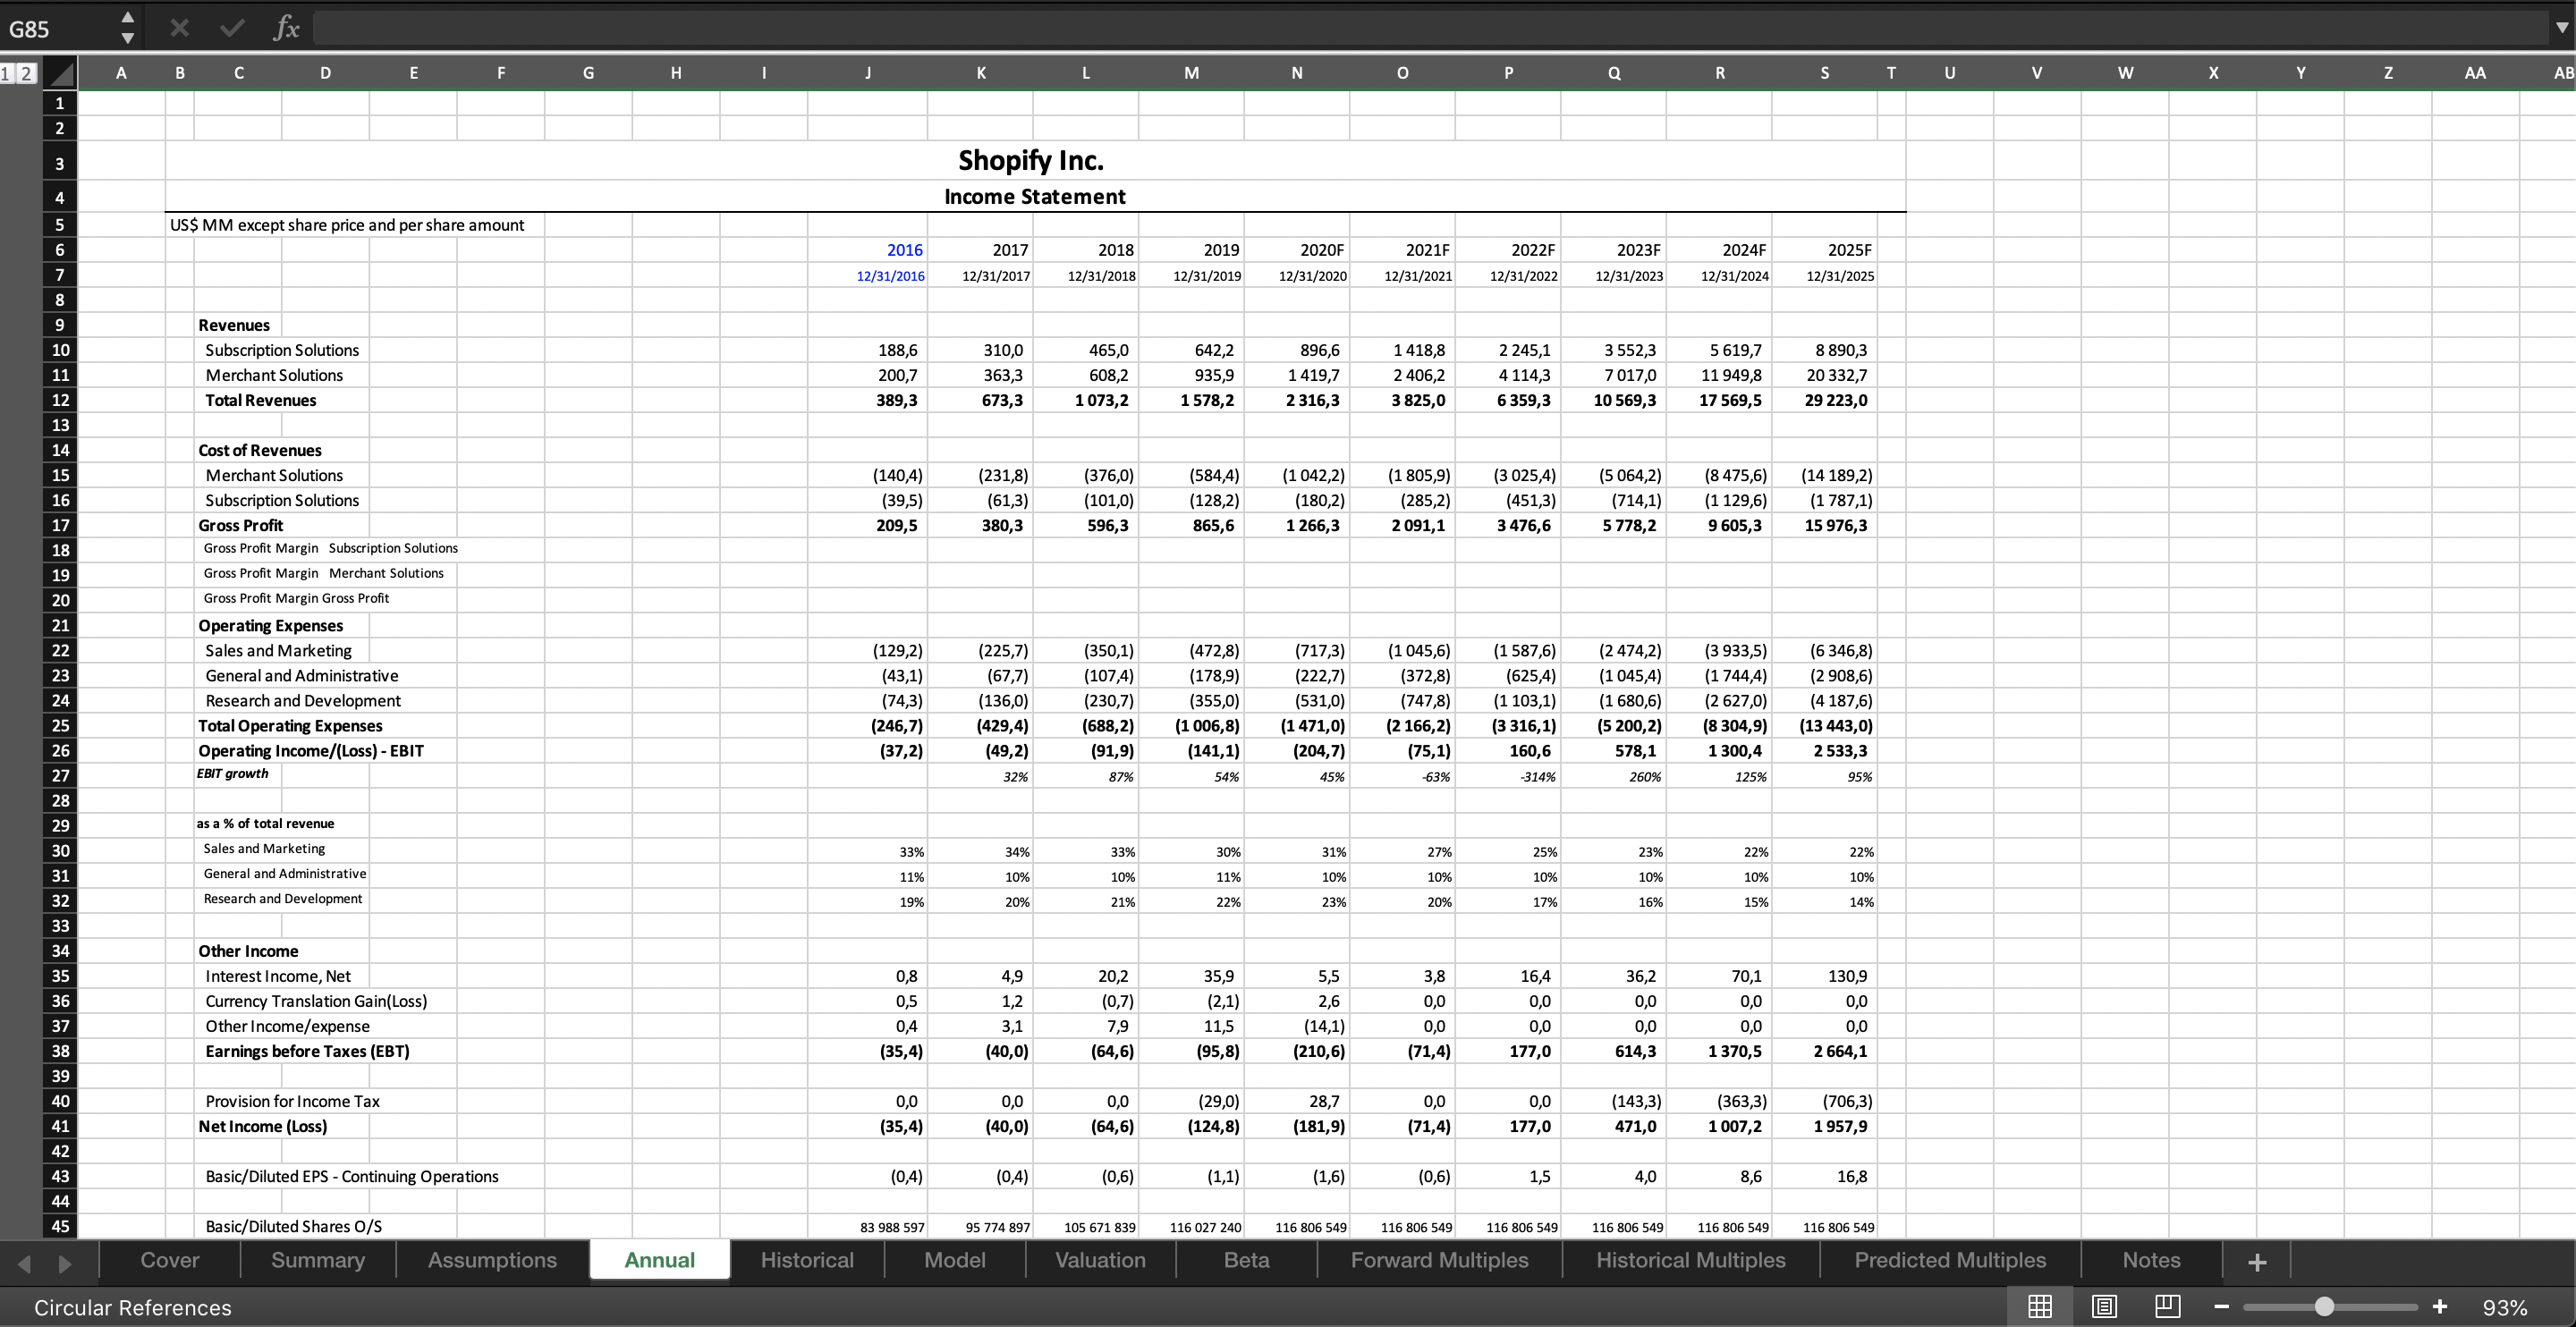Click the zoom slider handle
Viewport: 2576px width, 1327px height.
coord(2324,1307)
